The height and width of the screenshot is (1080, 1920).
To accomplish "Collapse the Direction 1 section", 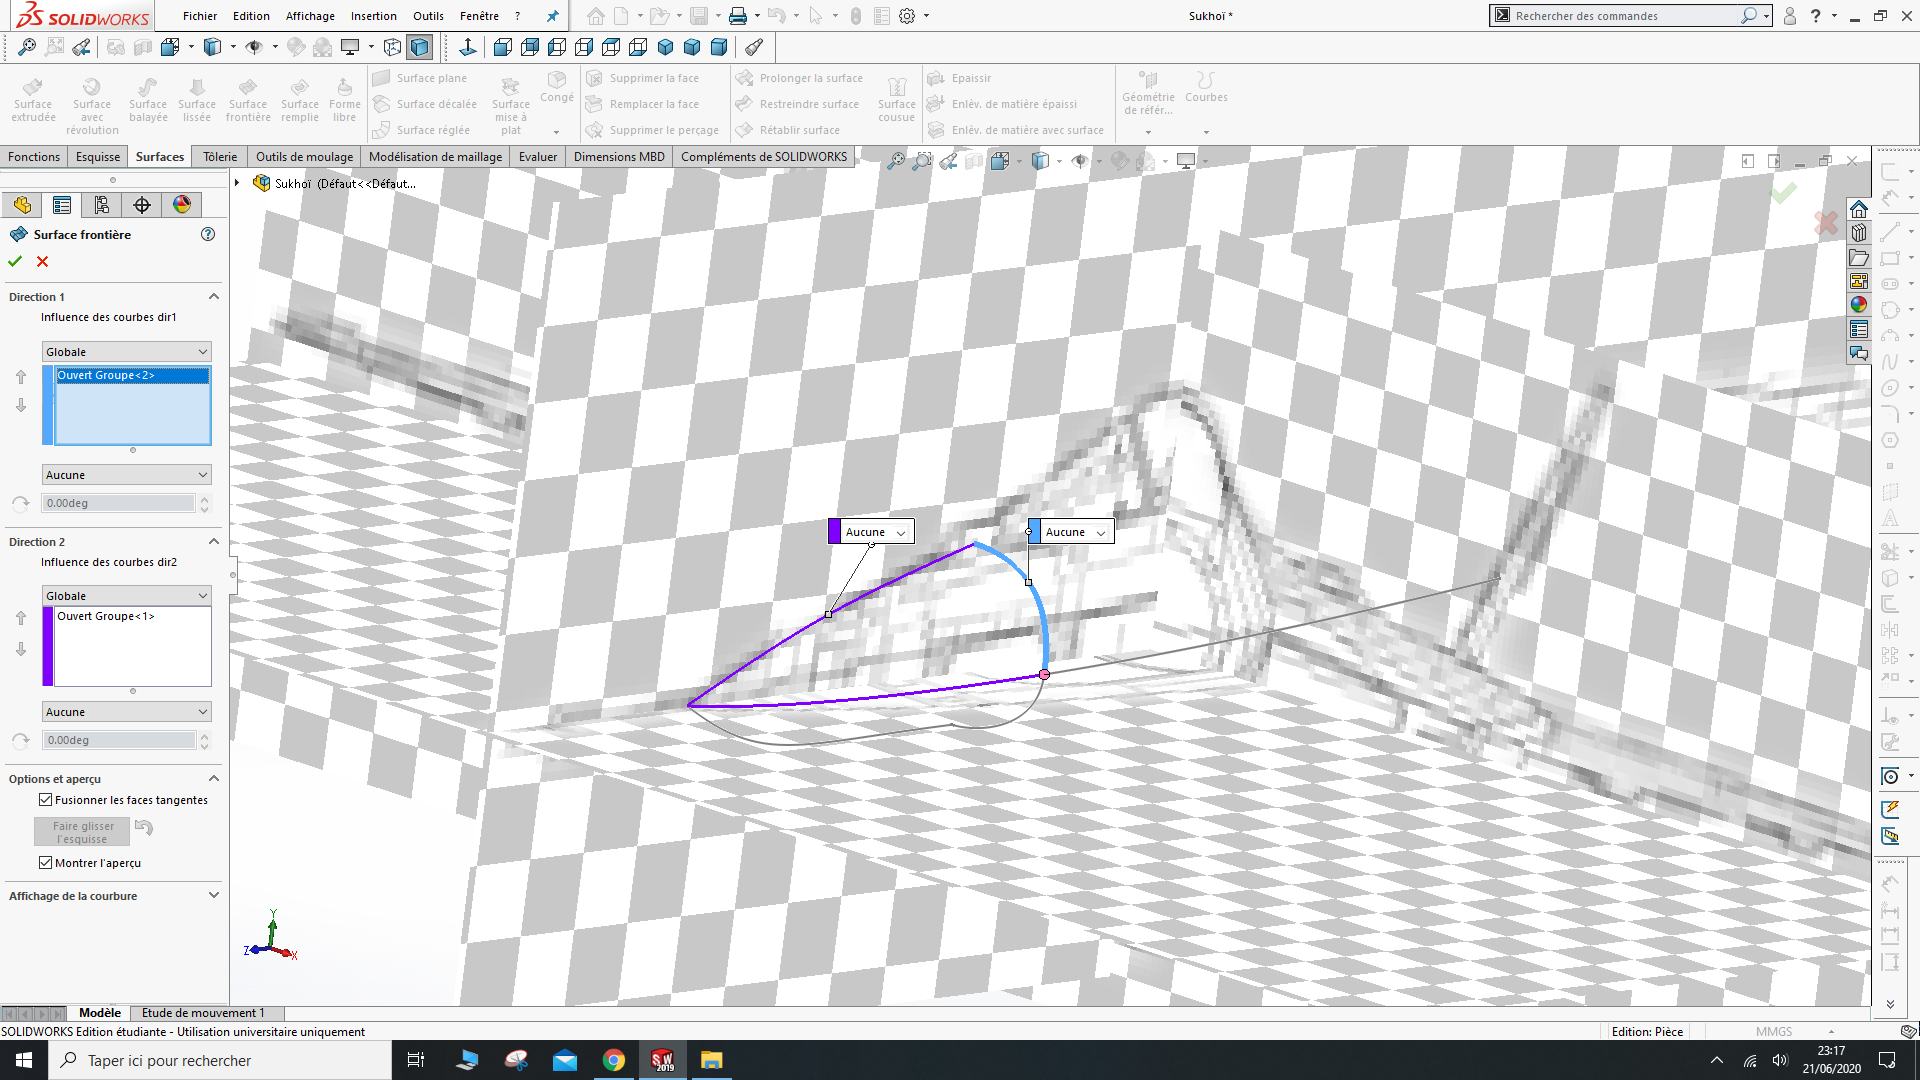I will tap(213, 297).
